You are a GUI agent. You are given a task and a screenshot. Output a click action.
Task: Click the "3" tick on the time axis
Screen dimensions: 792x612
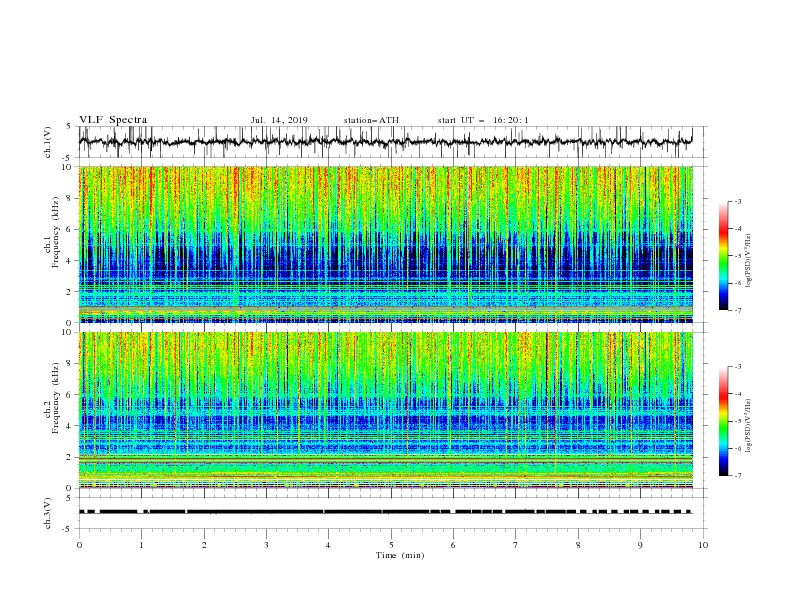coord(266,545)
